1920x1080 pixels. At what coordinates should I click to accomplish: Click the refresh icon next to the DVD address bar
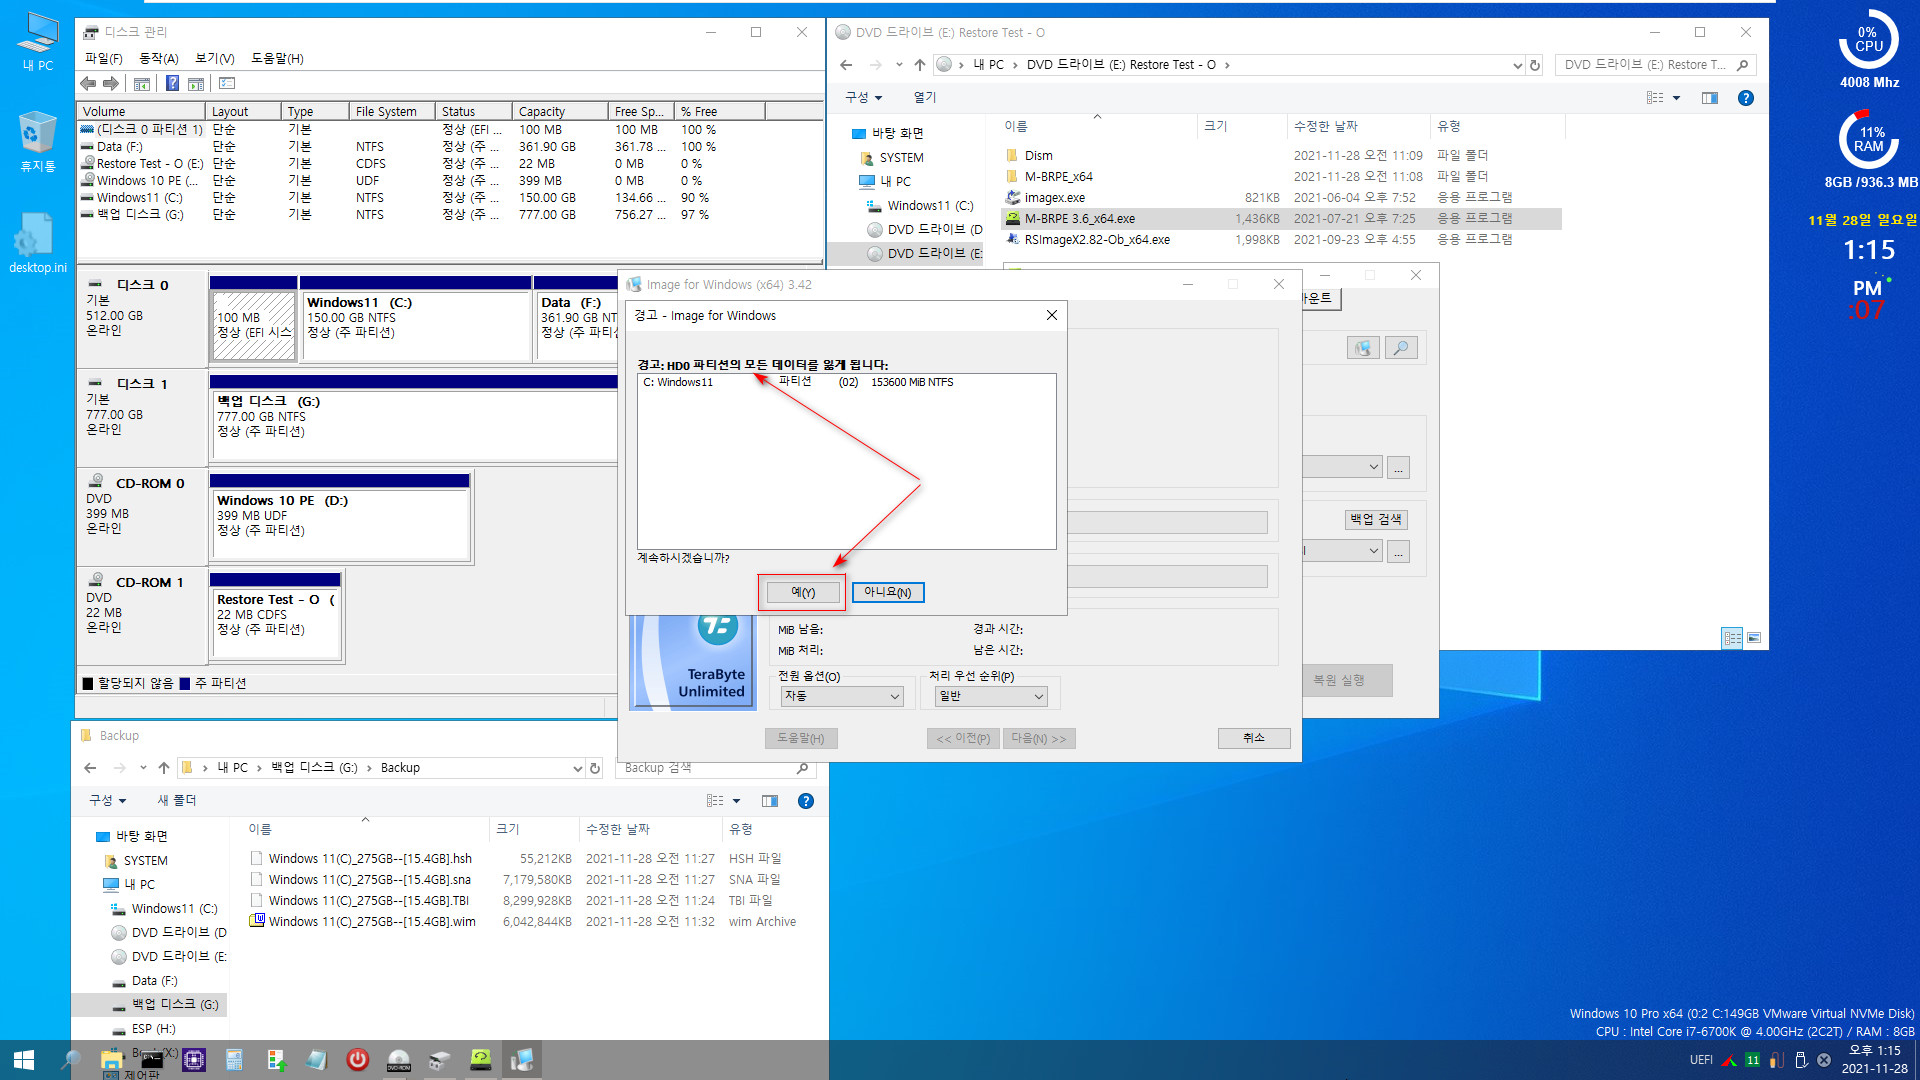pos(1535,65)
